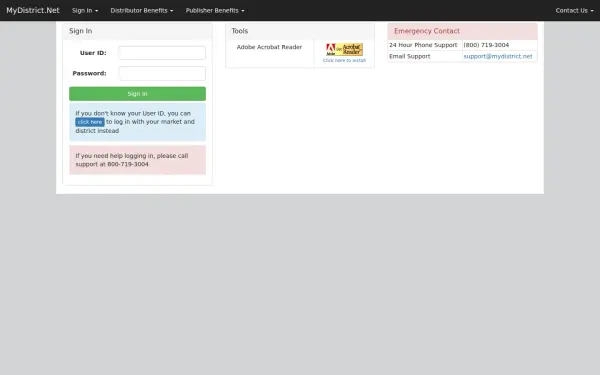Open the Contact Us dropdown
This screenshot has height=375, width=600.
click(574, 10)
